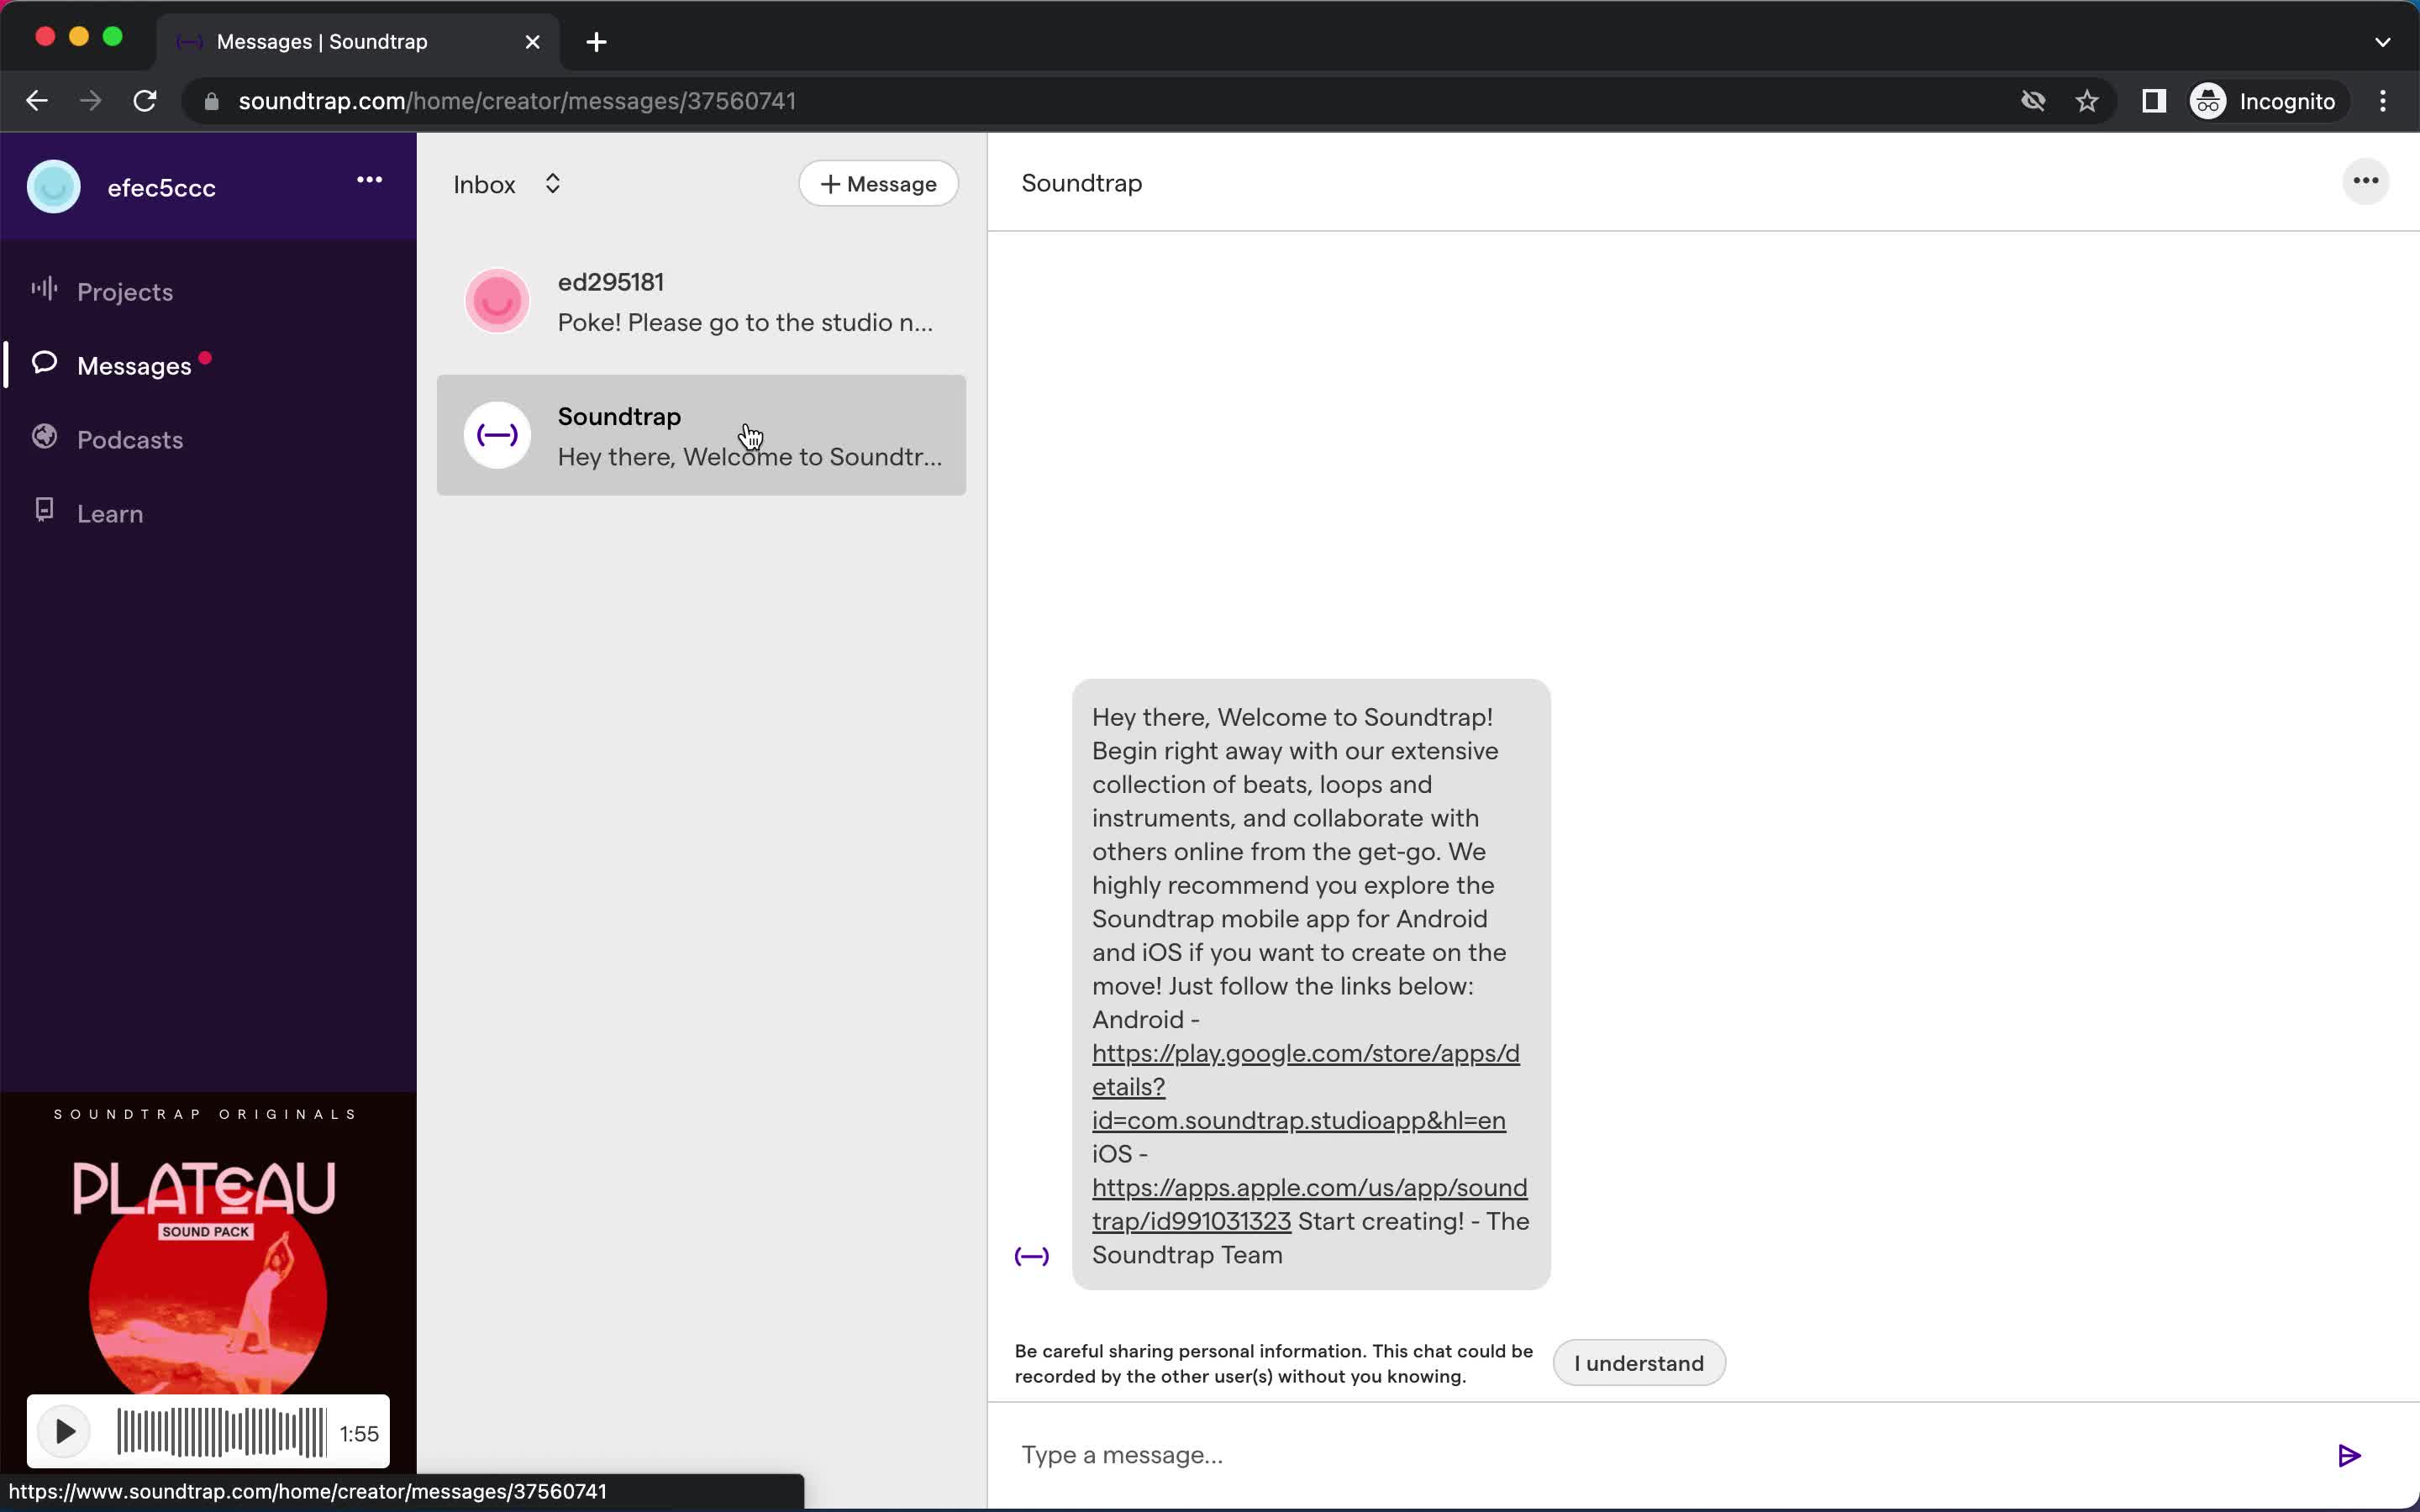Click the three-dot options icon top right
Viewport: 2420px width, 1512px height.
pos(2366,181)
